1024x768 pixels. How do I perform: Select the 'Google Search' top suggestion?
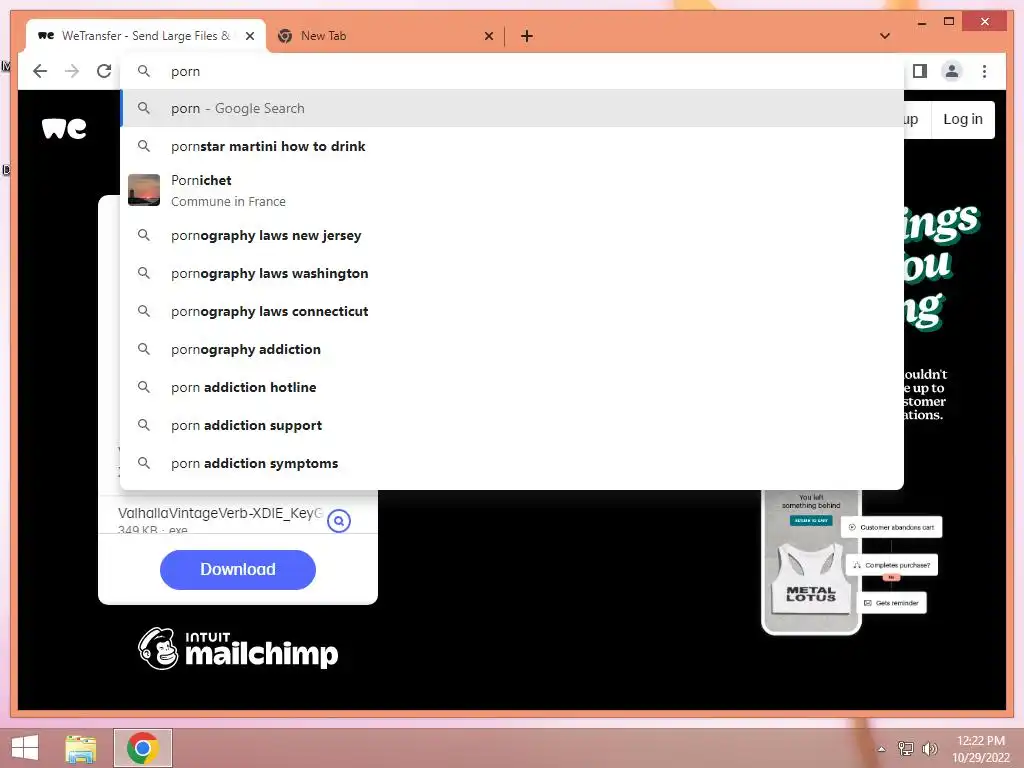[511, 108]
